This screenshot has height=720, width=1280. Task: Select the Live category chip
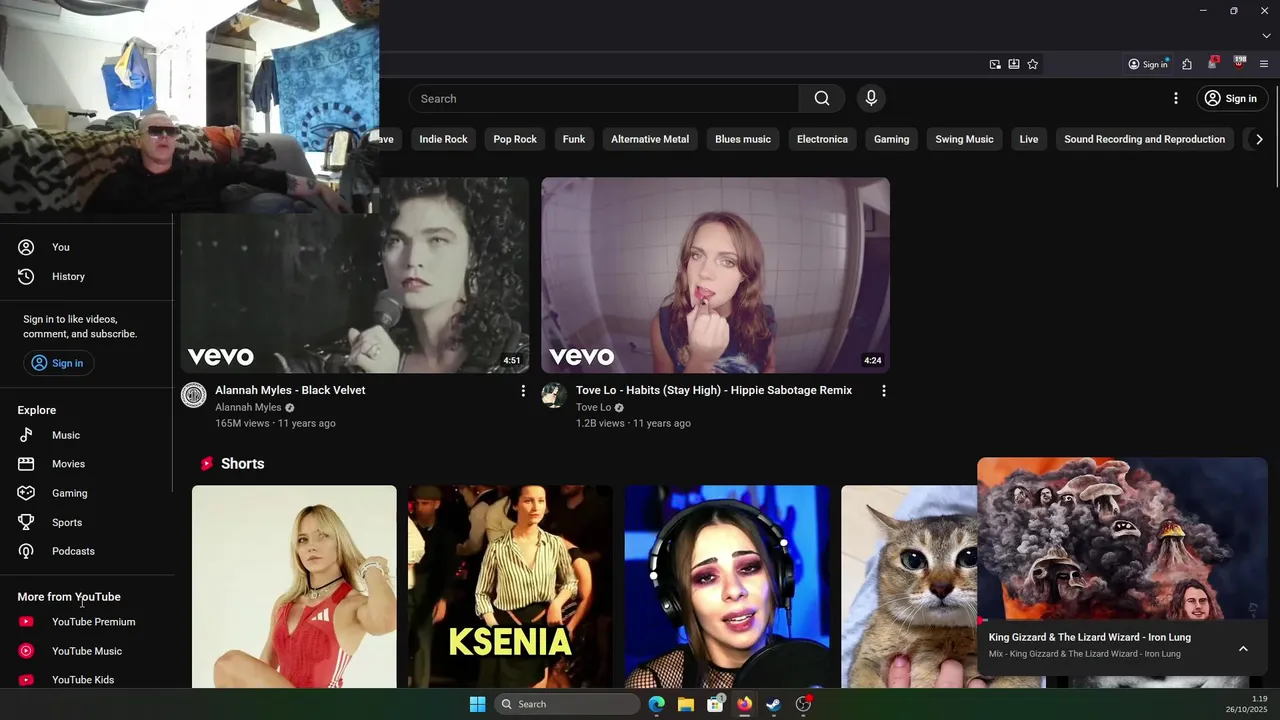click(x=1029, y=139)
